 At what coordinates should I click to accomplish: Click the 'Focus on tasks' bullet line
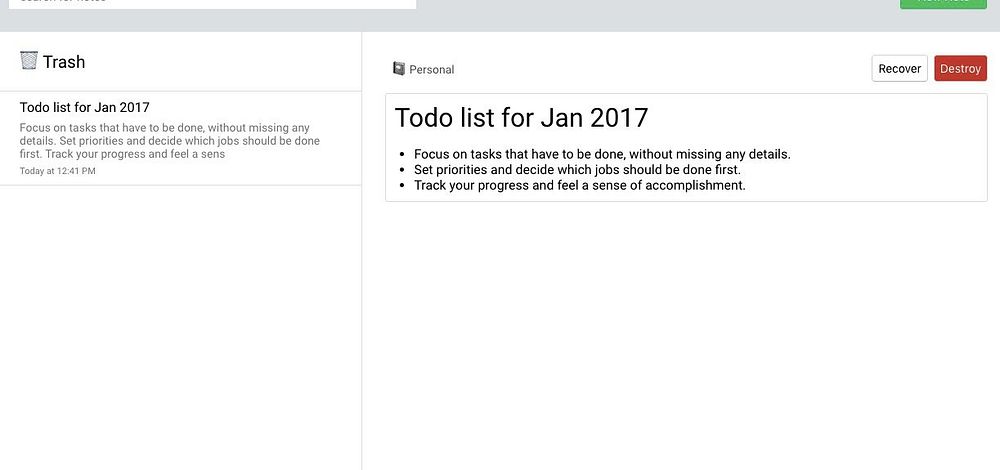click(602, 154)
